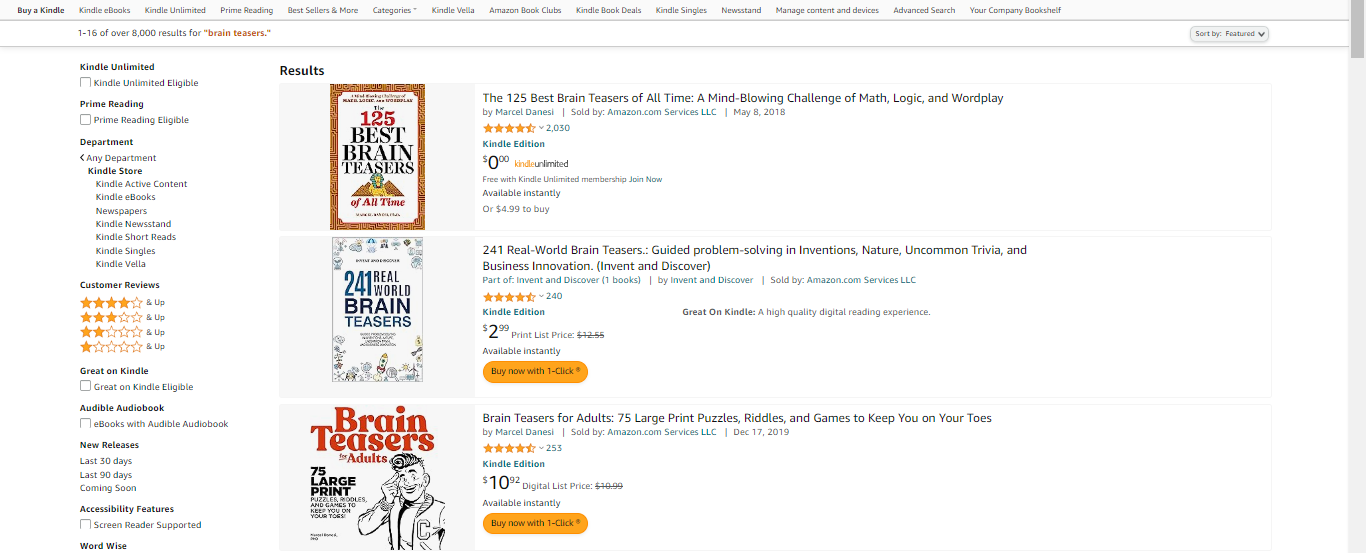Choose the 1 star & Up rating filter
This screenshot has height=553, width=1366.
coord(111,346)
